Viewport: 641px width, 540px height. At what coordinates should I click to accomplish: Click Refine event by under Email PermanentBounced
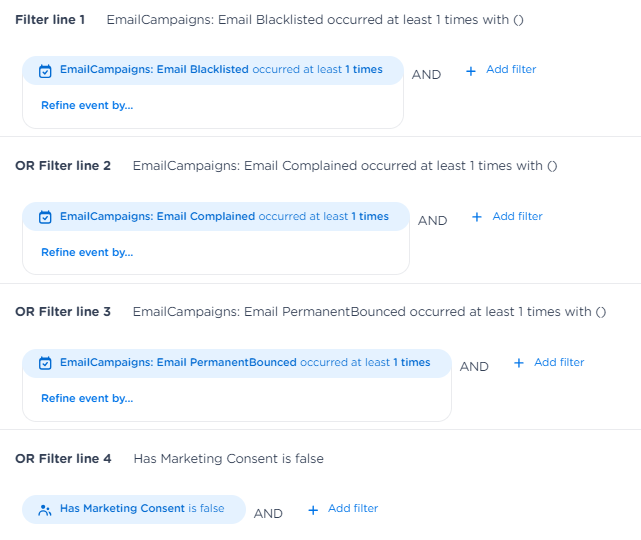click(87, 398)
